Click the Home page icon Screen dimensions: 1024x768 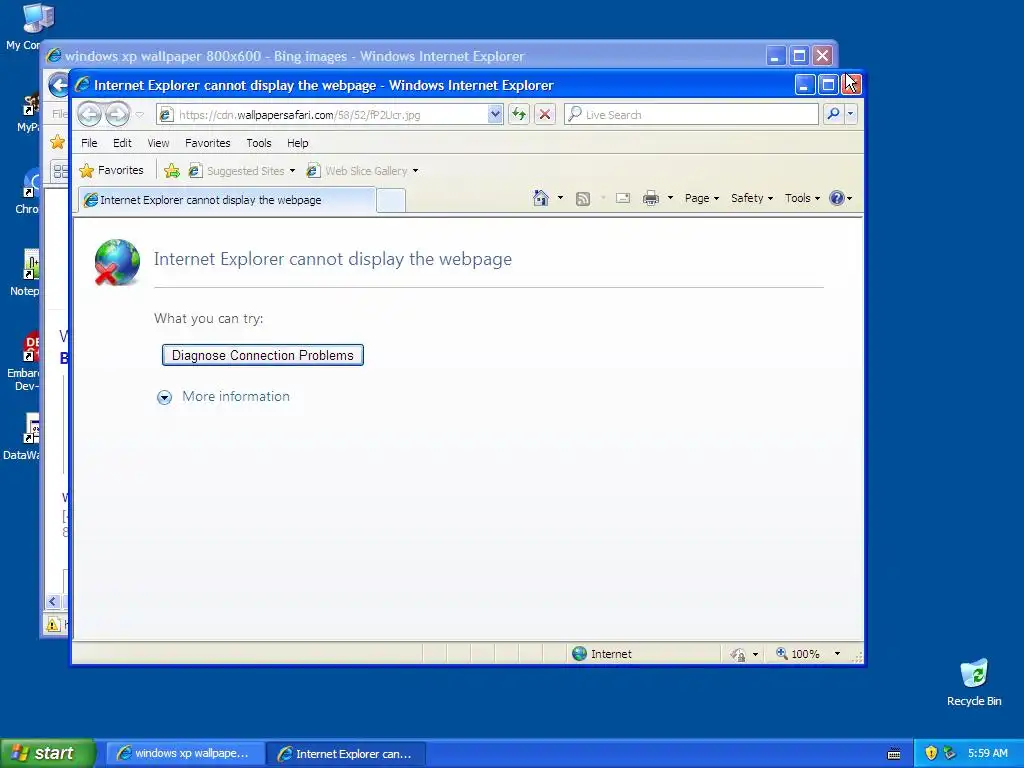tap(541, 198)
